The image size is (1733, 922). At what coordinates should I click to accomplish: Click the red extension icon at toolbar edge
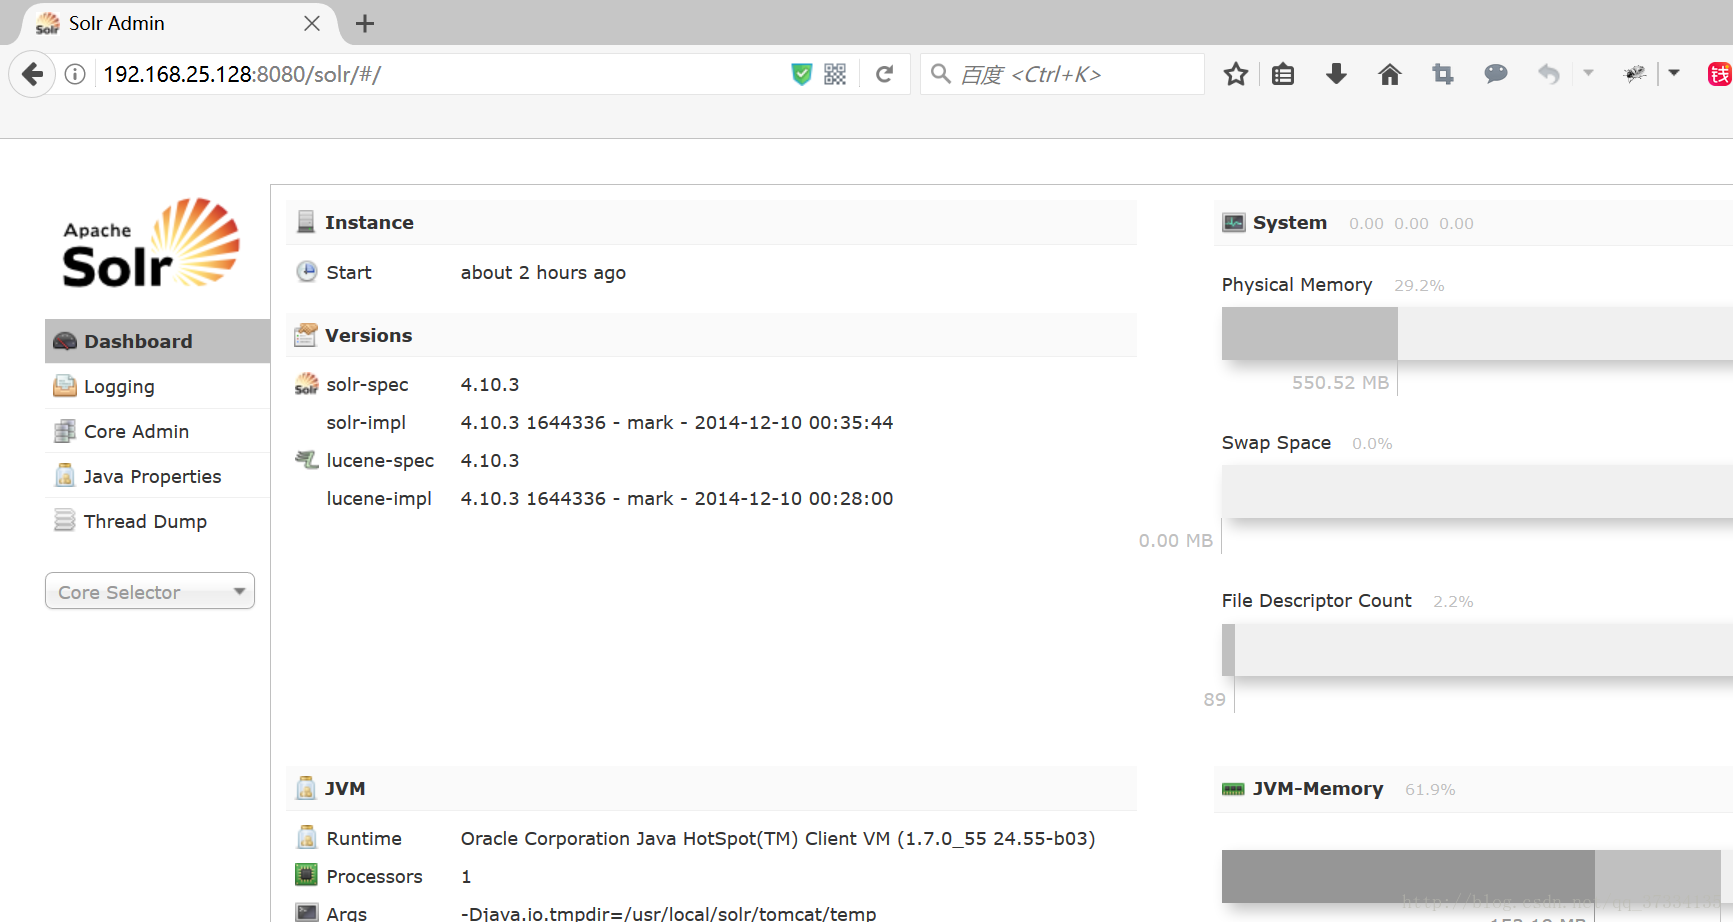click(1720, 74)
